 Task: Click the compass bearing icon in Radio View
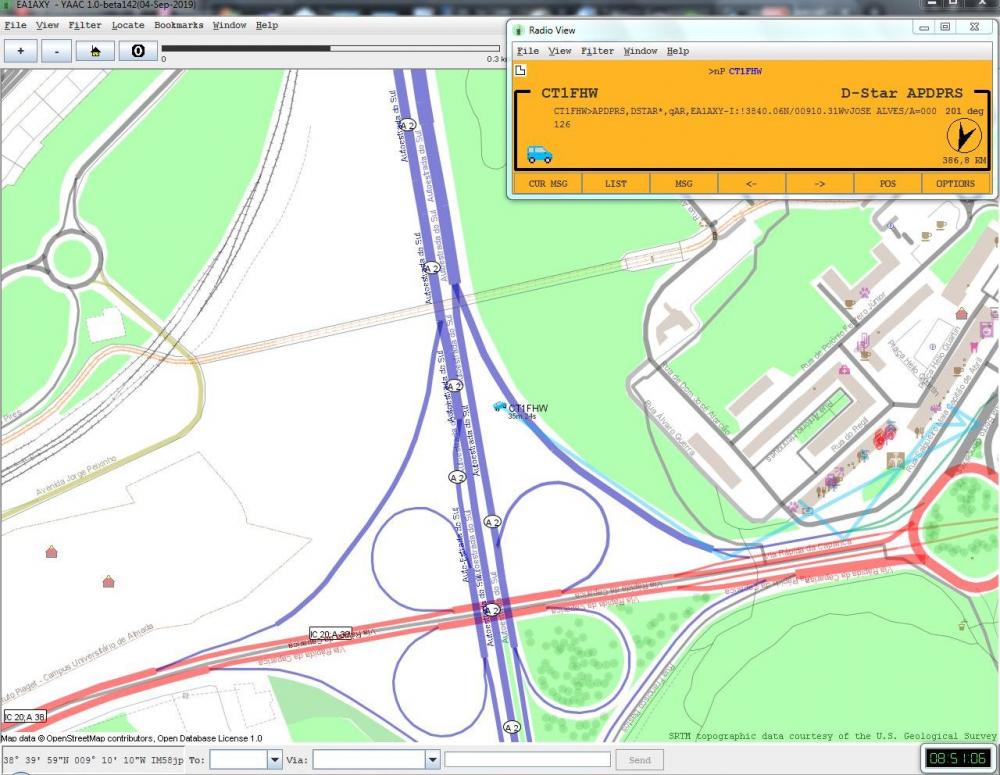[963, 136]
